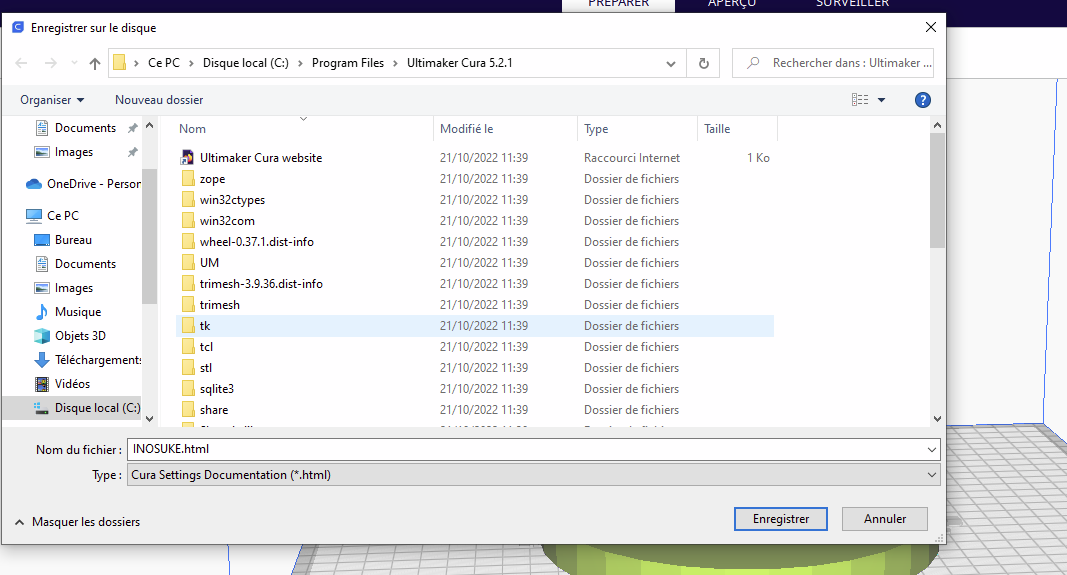1067x575 pixels.
Task: Select Ultimaker Cura 5.2.1 breadcrumb
Action: coord(459,63)
